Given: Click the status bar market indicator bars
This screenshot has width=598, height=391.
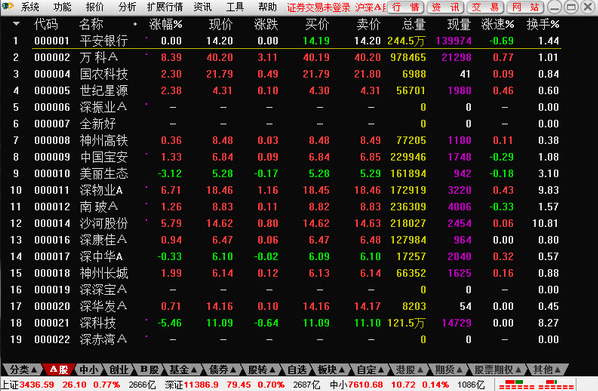Looking at the screenshot, I should click(x=536, y=385).
